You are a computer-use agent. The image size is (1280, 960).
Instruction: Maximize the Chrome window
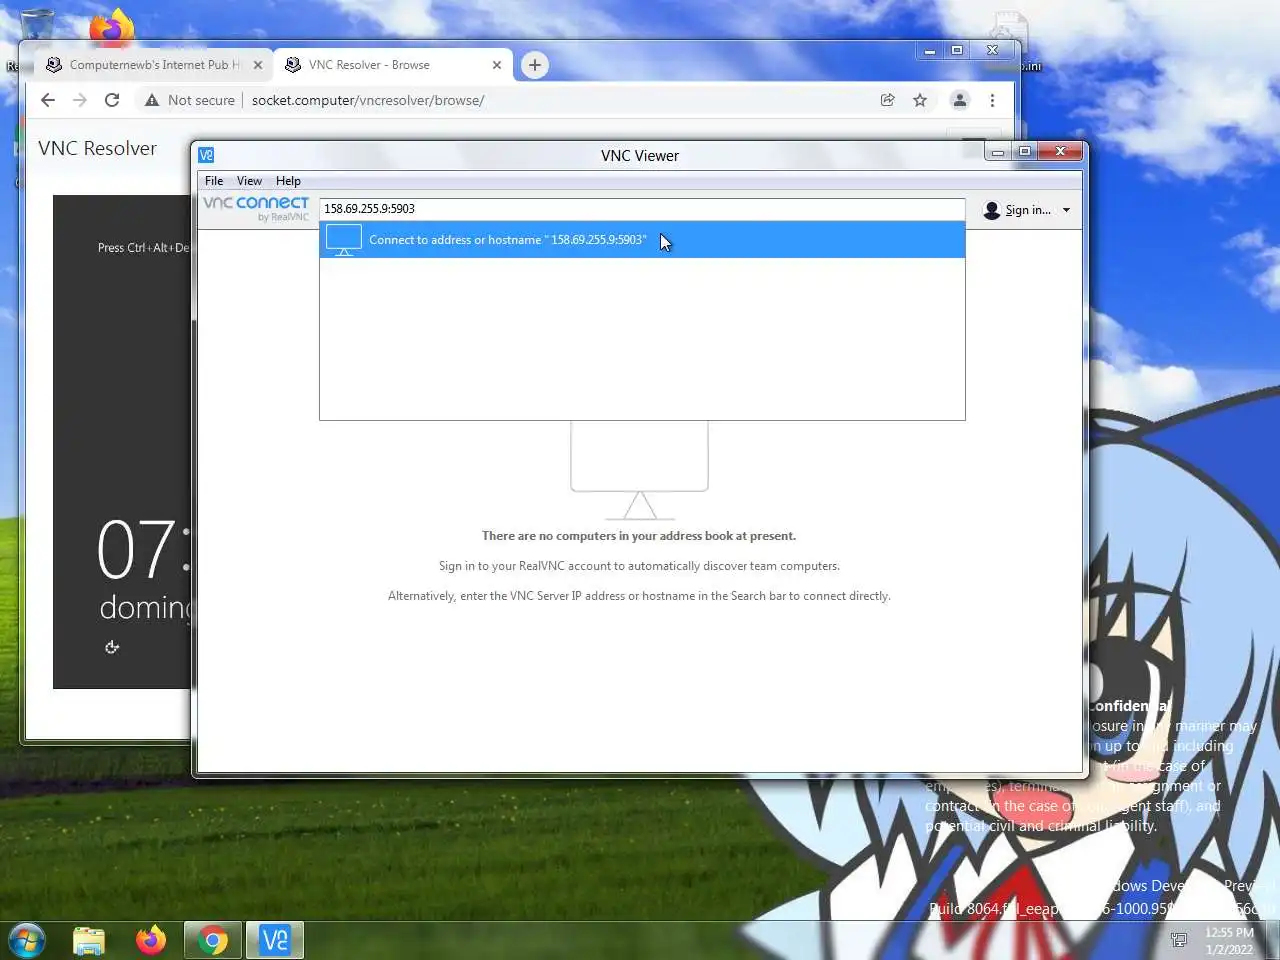(x=957, y=50)
